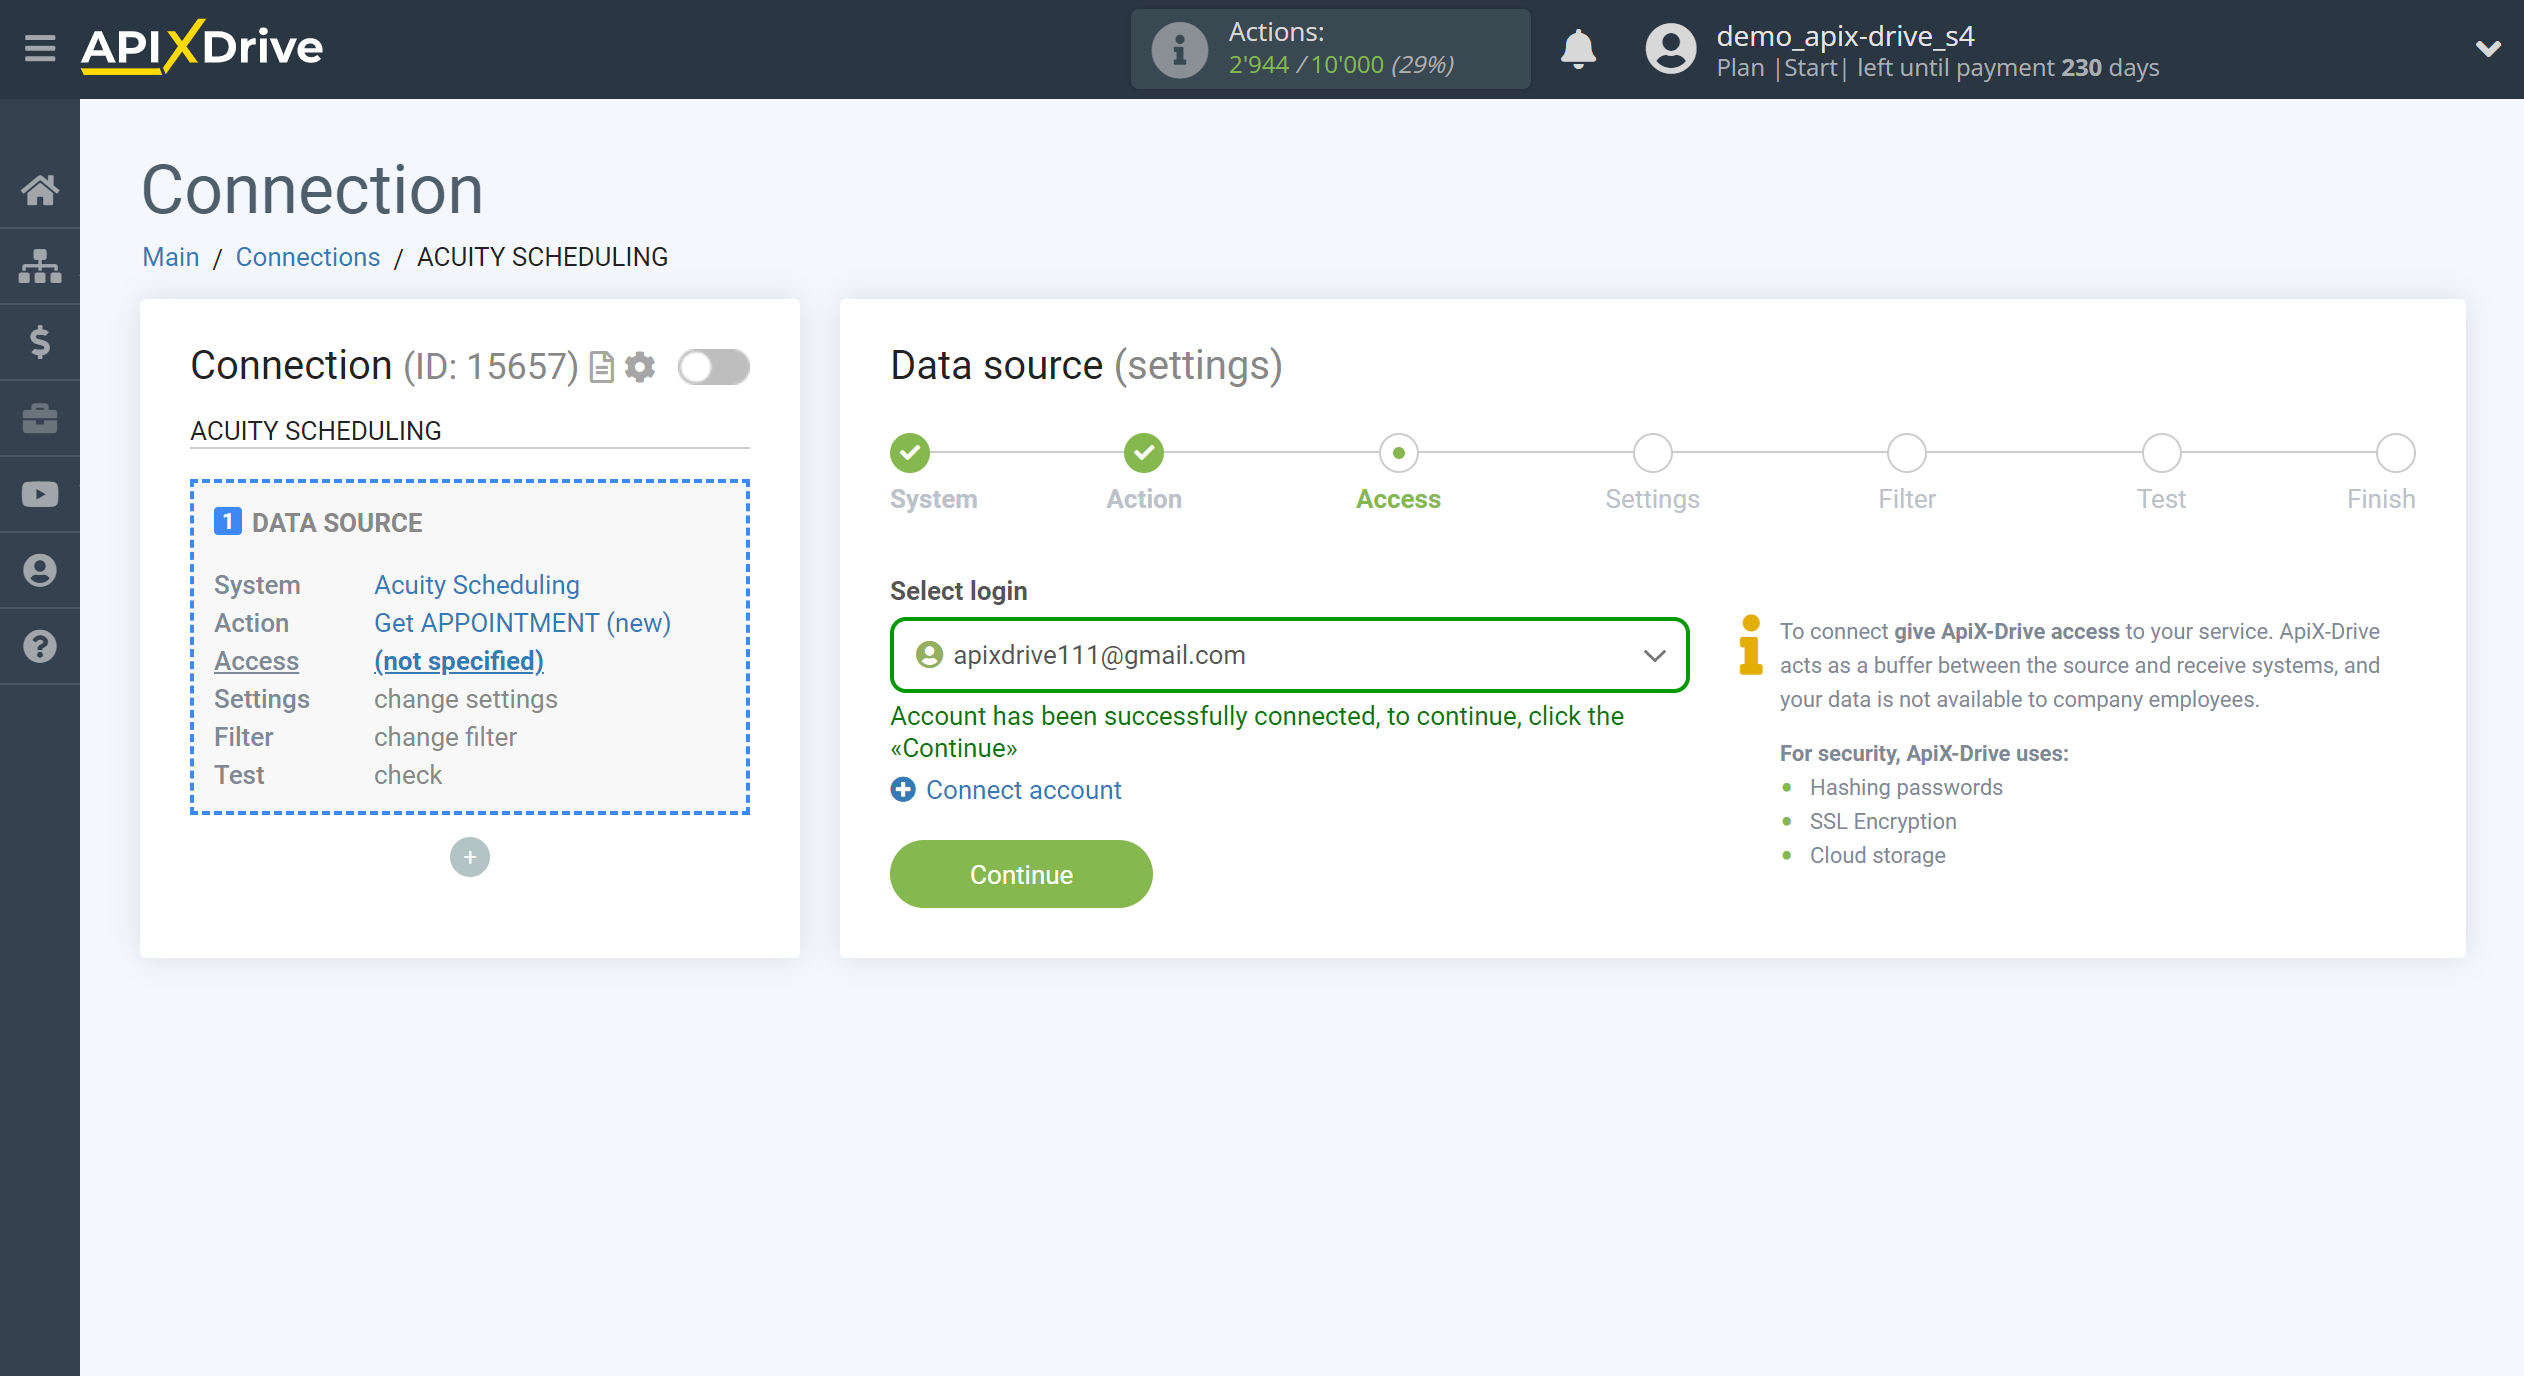This screenshot has width=2524, height=1376.
Task: Select the Filter step
Action: (1907, 453)
